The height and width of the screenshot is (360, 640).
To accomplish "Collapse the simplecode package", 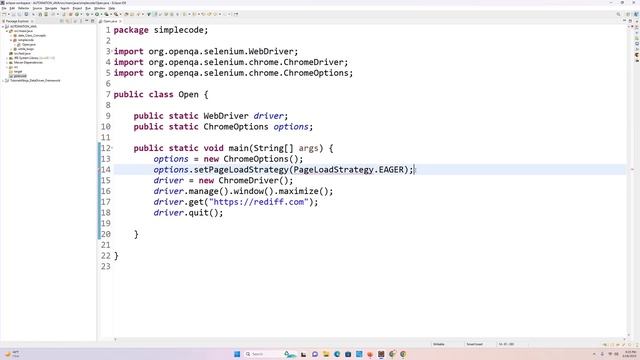I will [x=11, y=40].
